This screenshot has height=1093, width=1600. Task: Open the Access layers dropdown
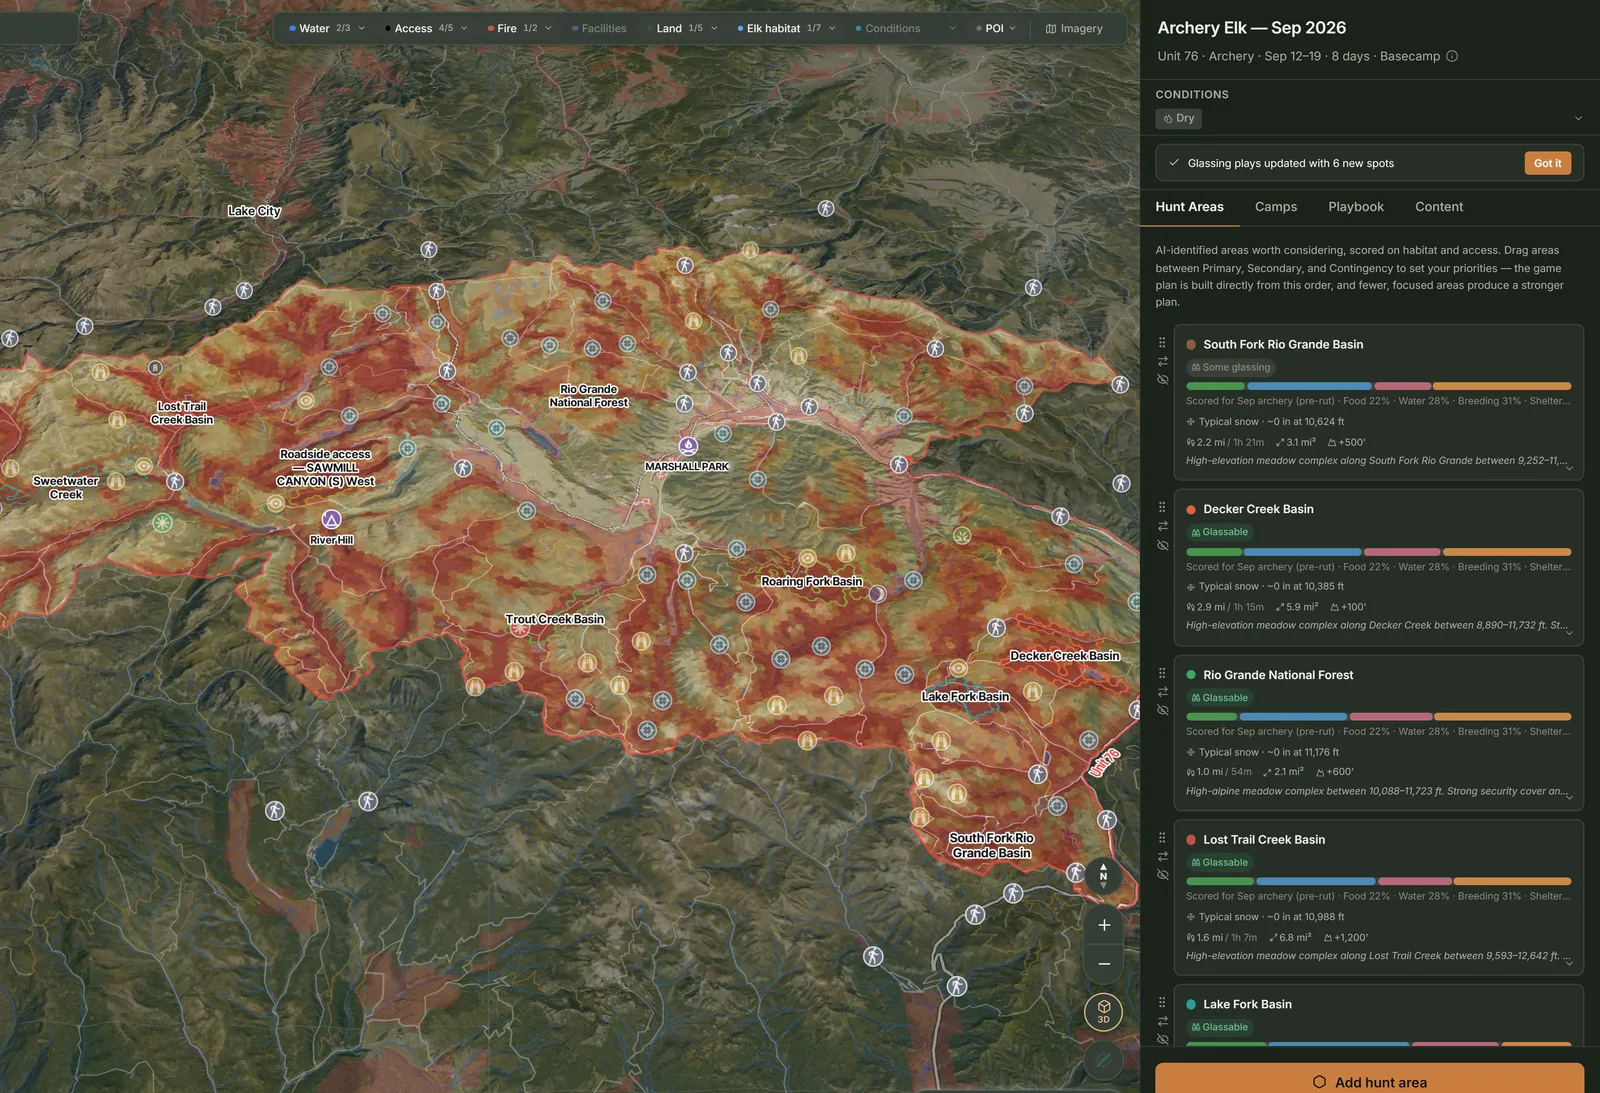point(426,28)
